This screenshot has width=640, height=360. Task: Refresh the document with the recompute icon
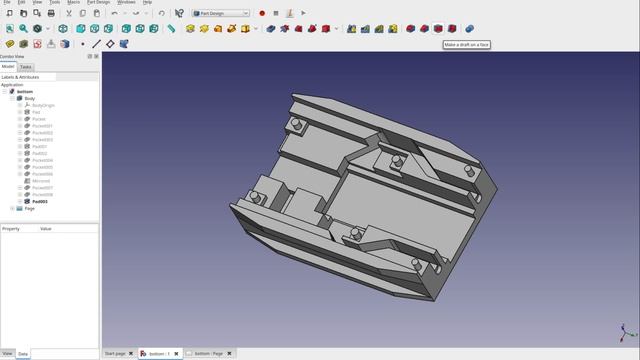coord(162,13)
